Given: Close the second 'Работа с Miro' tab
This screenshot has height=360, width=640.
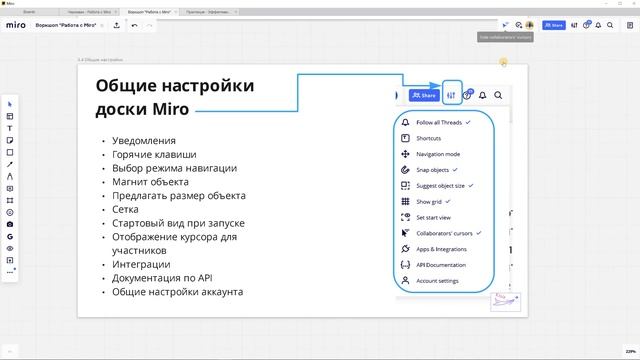Looking at the screenshot, I should (116, 12).
